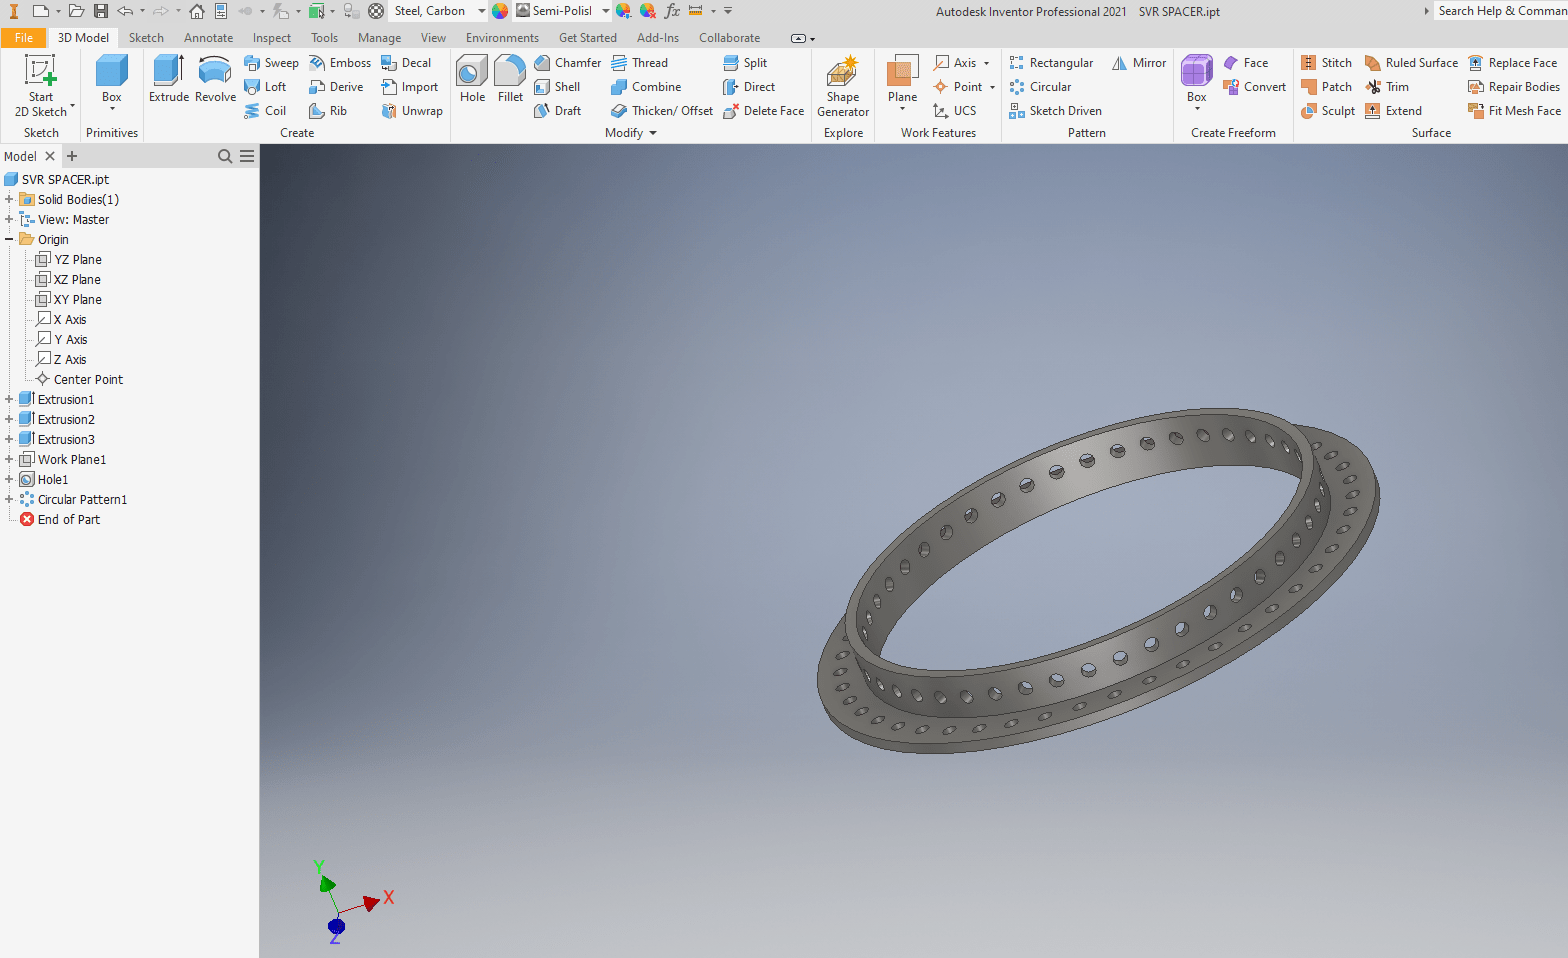1568x958 pixels.
Task: Open the Environments tab
Action: 502,38
